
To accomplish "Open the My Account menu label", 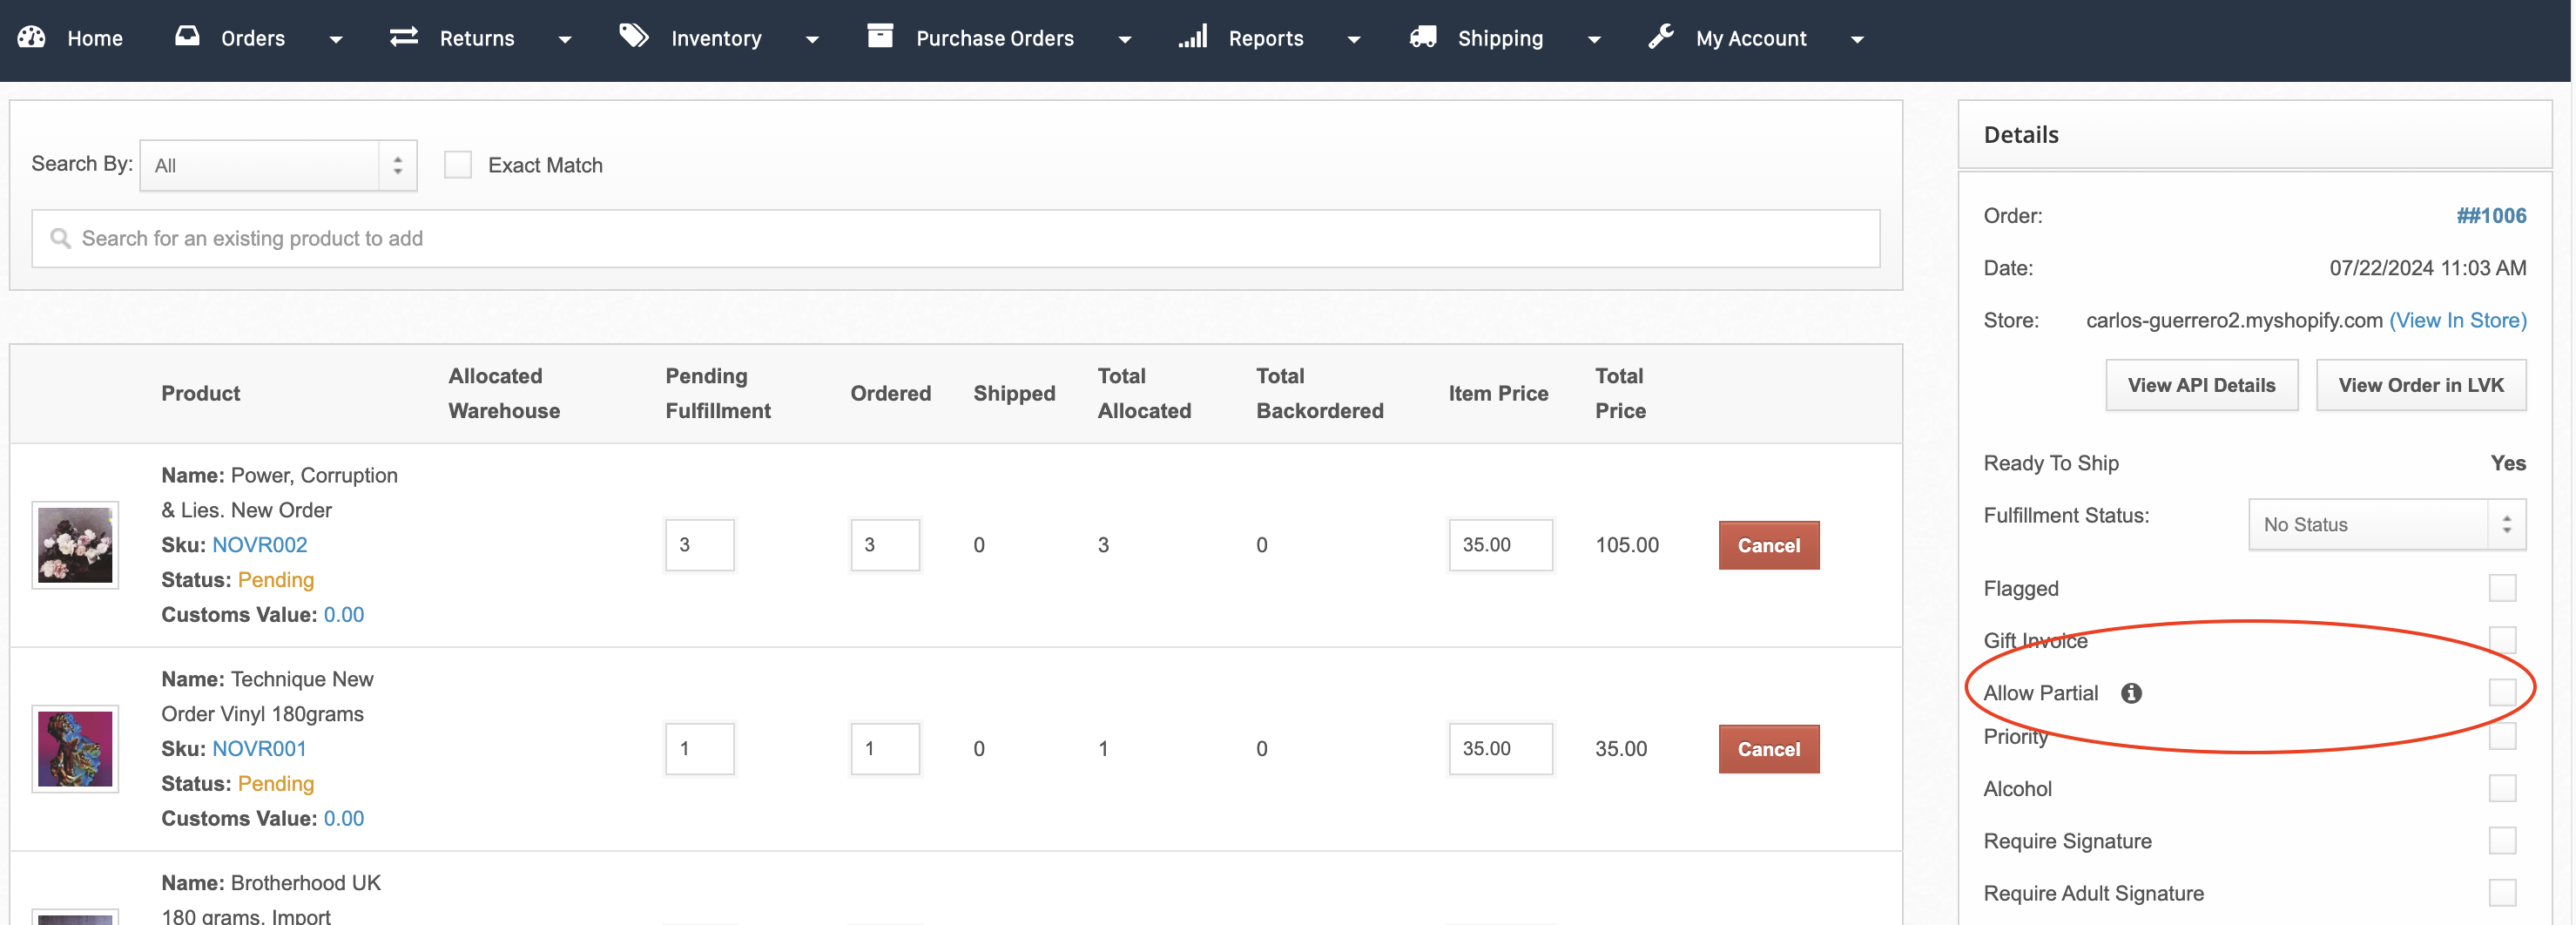I will (1751, 38).
